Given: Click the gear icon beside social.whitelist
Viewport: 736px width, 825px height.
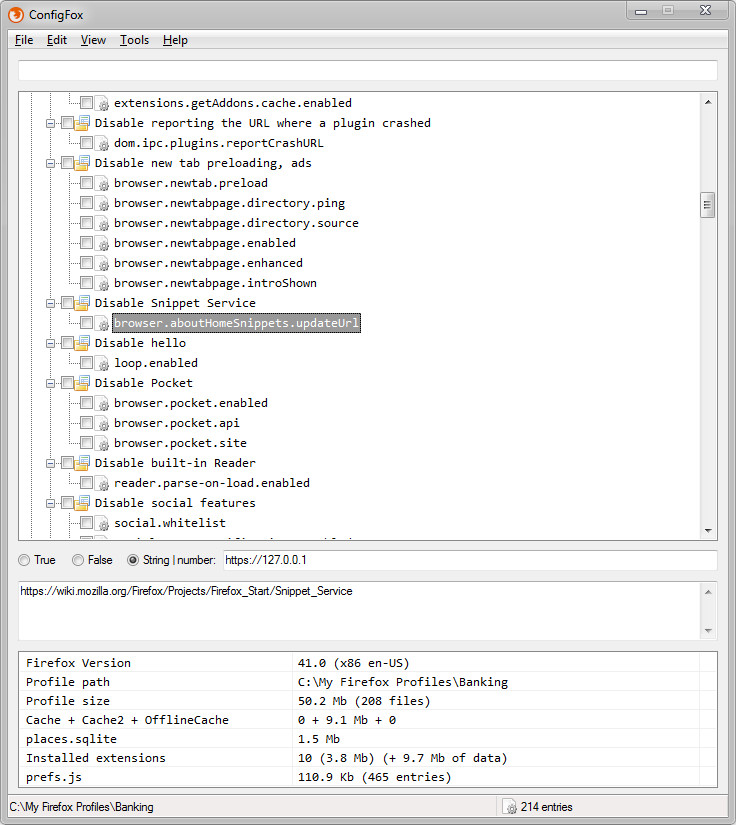Looking at the screenshot, I should (x=103, y=524).
